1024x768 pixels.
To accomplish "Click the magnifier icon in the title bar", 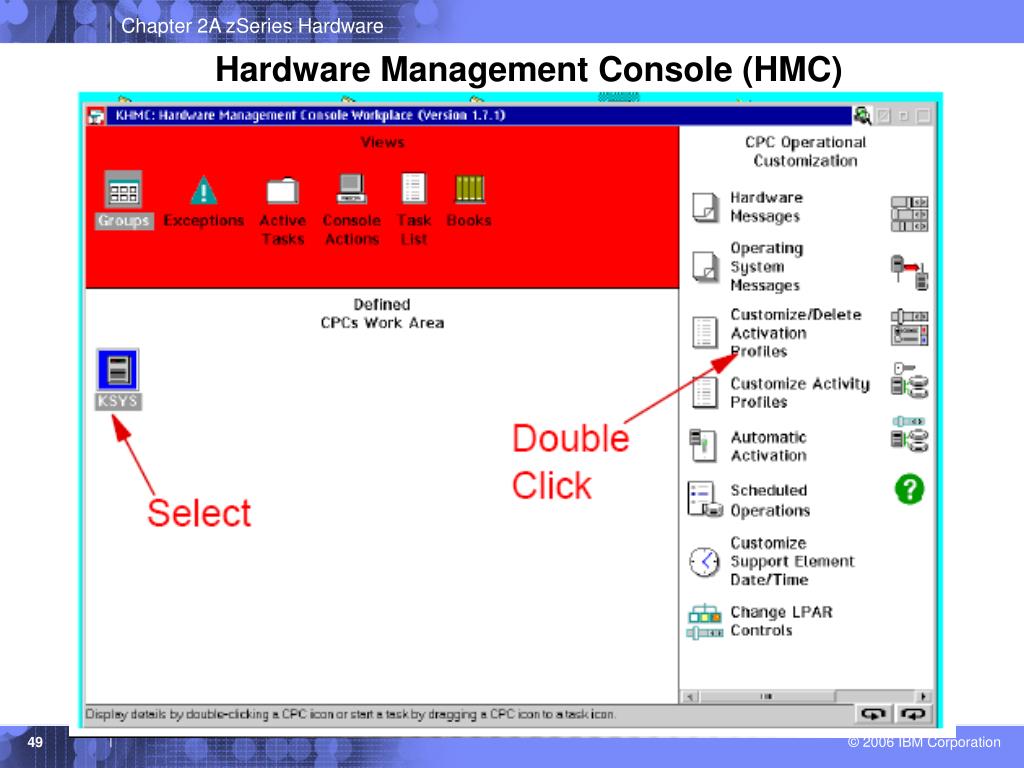I will [x=862, y=116].
